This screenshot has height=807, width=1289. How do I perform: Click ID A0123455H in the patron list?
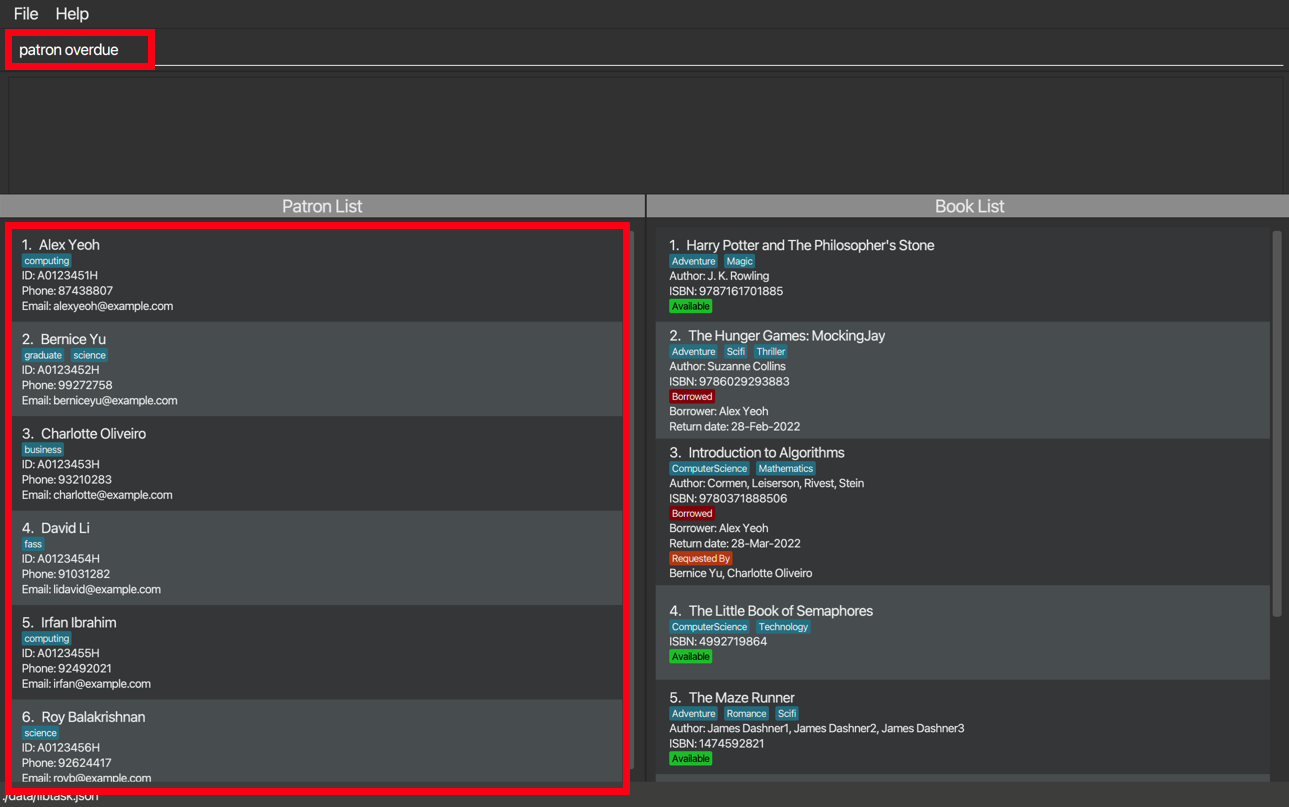[x=60, y=653]
